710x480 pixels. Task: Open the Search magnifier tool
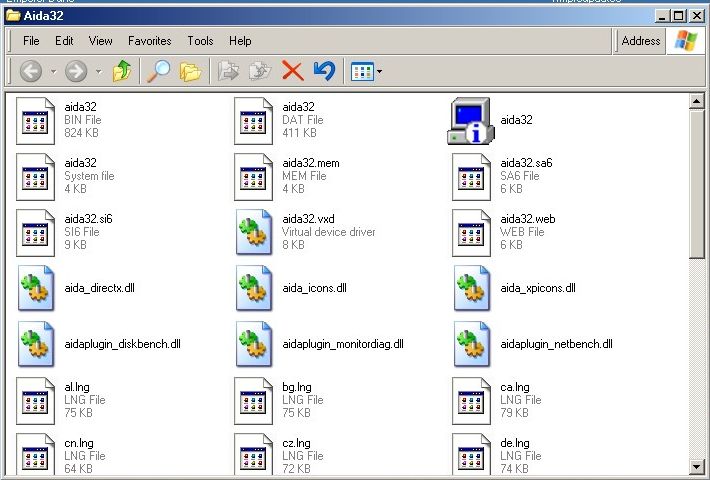tap(158, 71)
